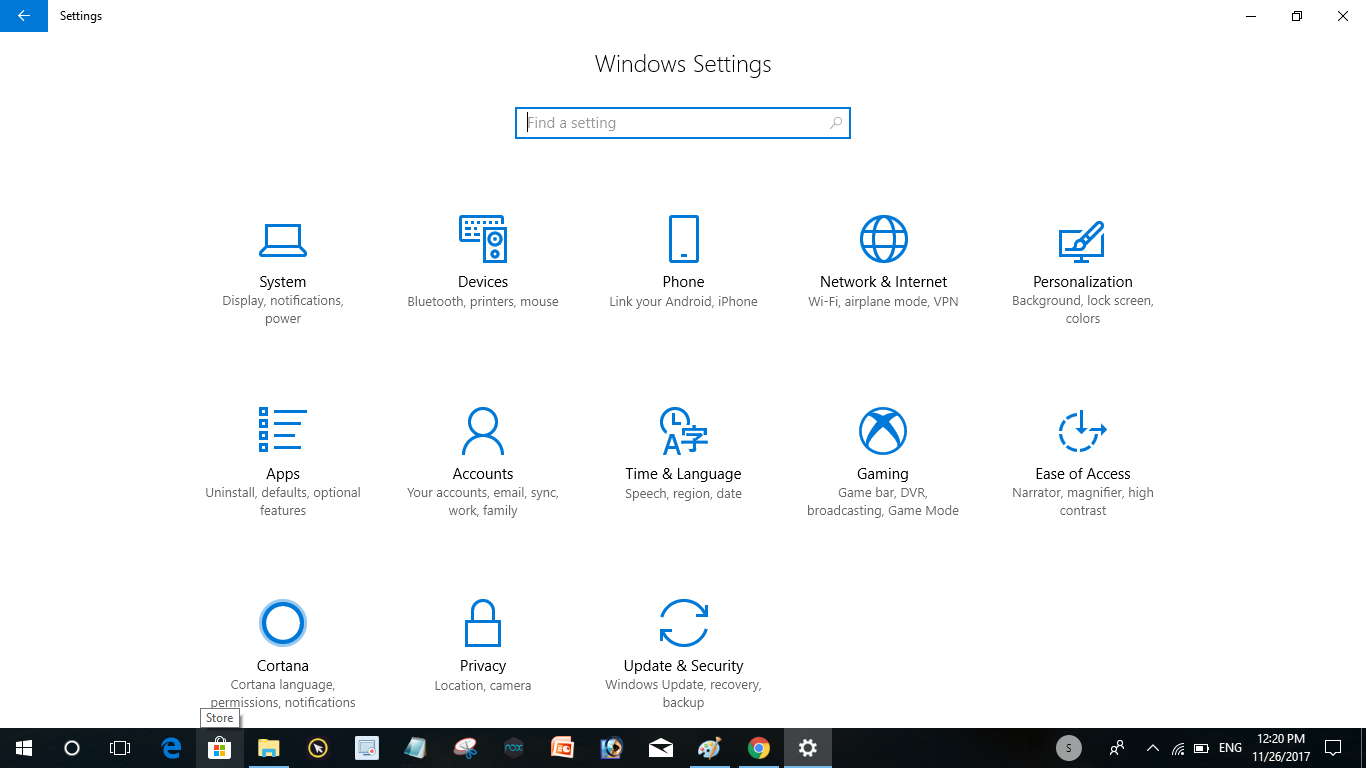This screenshot has width=1366, height=768.
Task: Open the Action Center notifications panel
Action: 1333,747
